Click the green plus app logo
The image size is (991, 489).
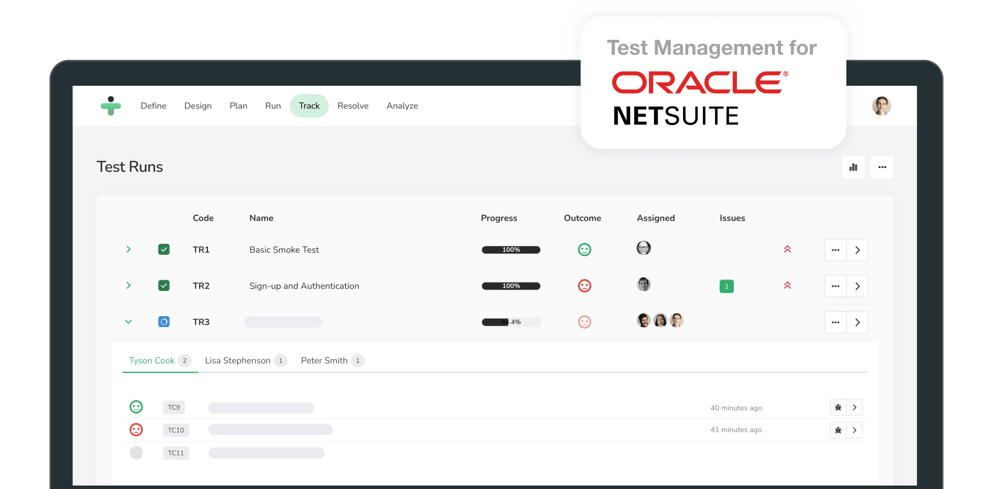111,106
